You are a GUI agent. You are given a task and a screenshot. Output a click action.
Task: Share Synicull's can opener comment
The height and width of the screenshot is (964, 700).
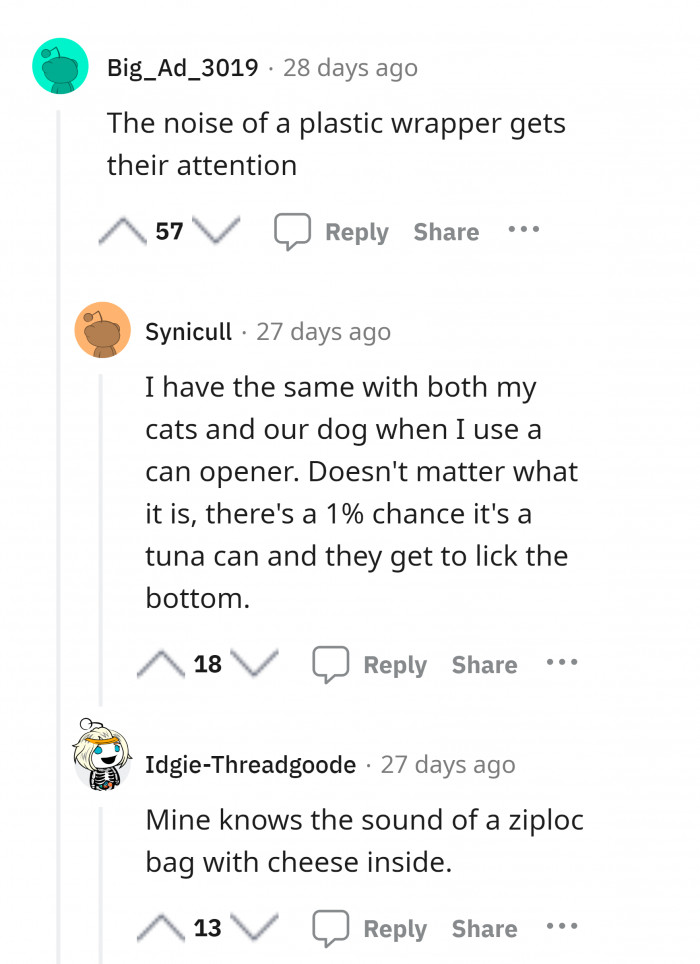pos(483,662)
